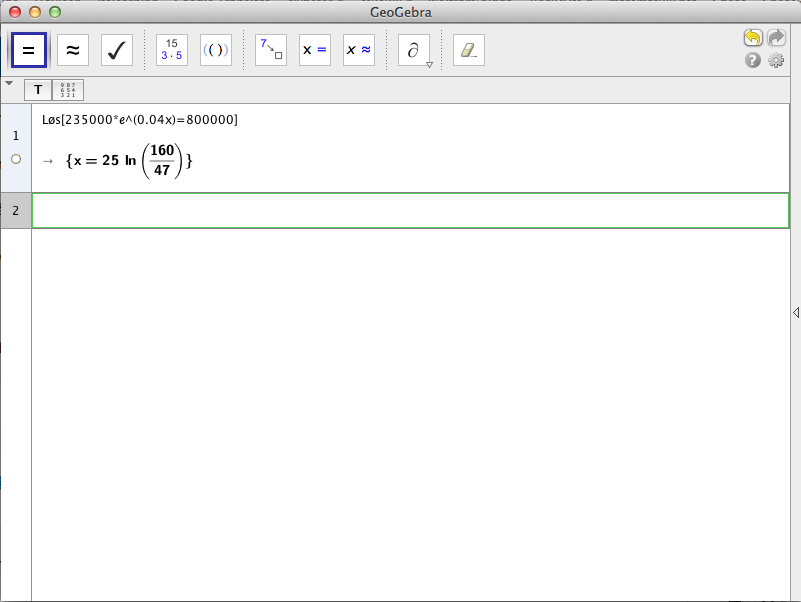
Task: Select the Evaluate (=) tool
Action: [x=28, y=50]
